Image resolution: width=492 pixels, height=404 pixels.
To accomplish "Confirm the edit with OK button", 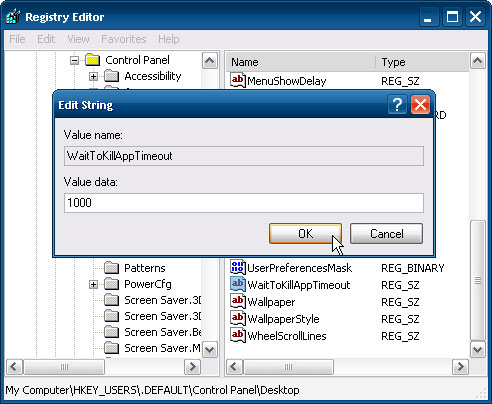I will point(305,234).
